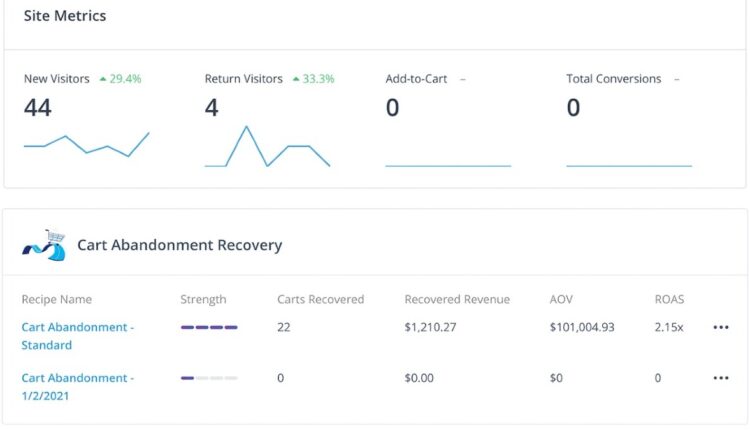This screenshot has height=430, width=750.
Task: Click the Return Visitors sparkline chart
Action: click(267, 146)
